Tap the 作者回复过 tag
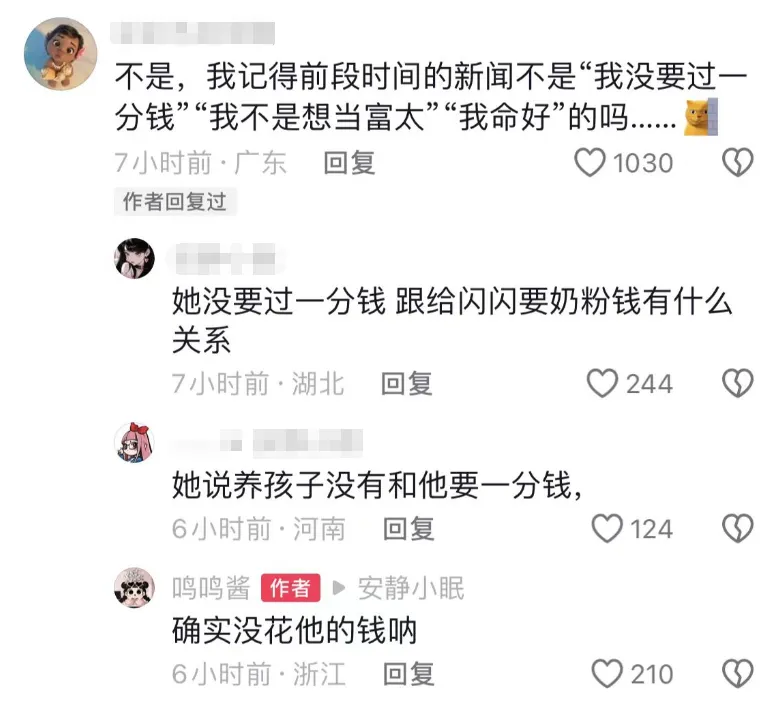The height and width of the screenshot is (705, 784). (x=175, y=202)
